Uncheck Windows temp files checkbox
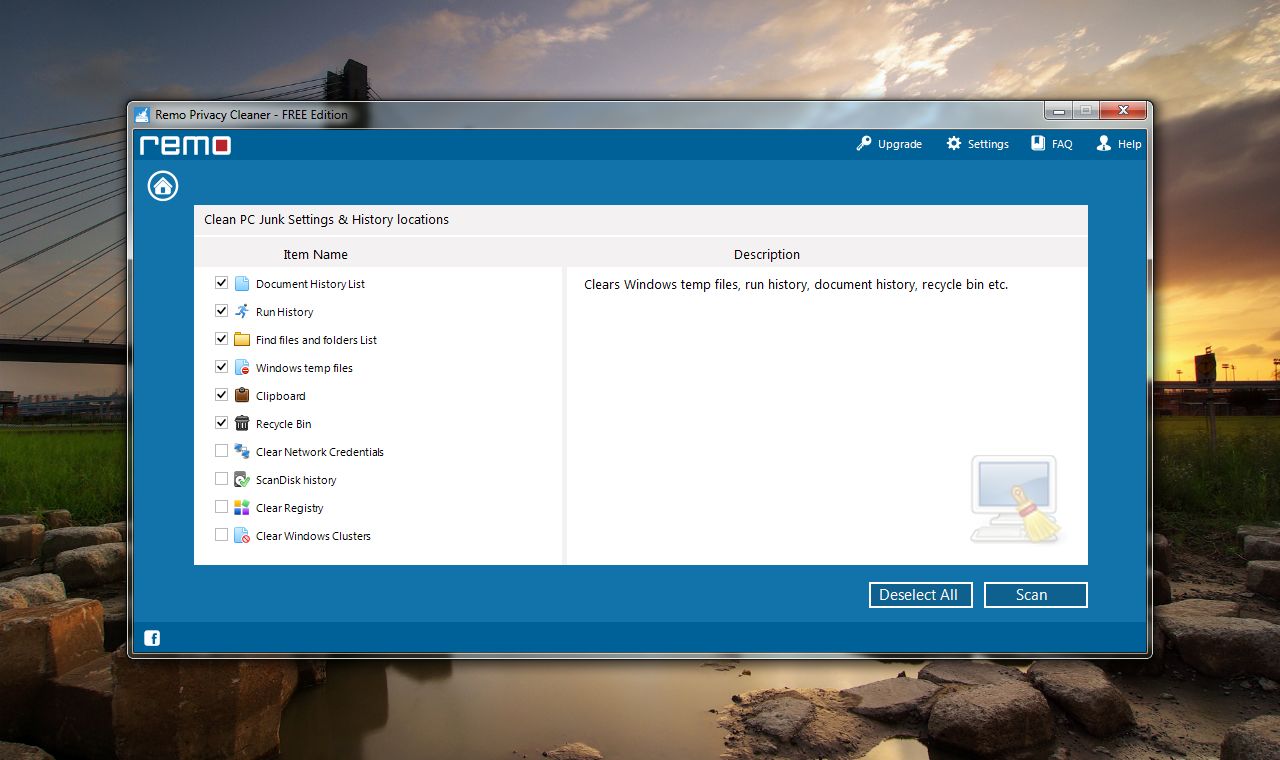Image resolution: width=1280 pixels, height=760 pixels. 221,367
